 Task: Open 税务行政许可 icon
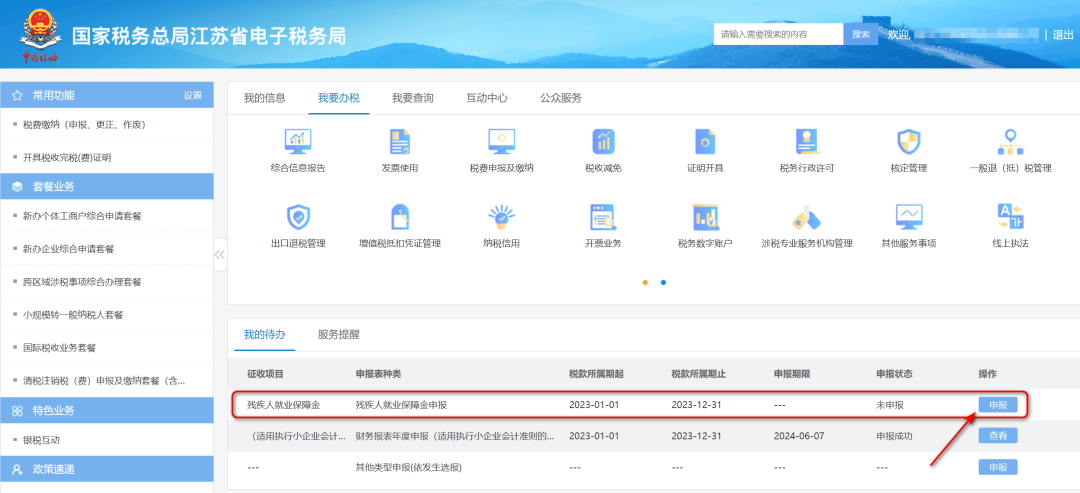coord(807,141)
